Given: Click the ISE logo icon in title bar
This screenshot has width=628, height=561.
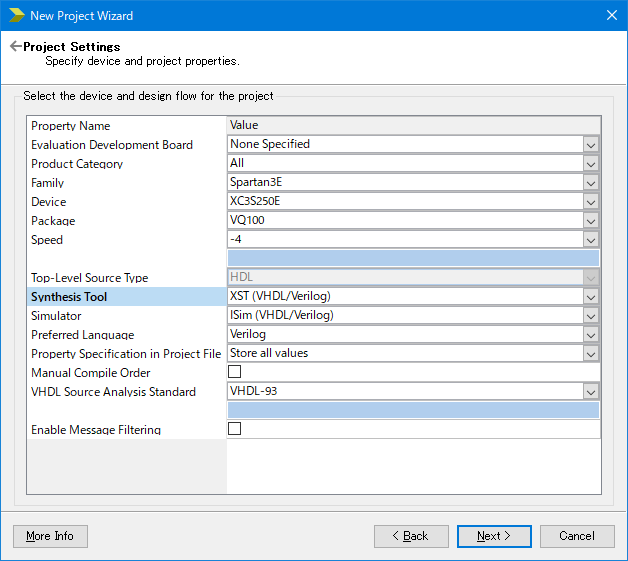Looking at the screenshot, I should pos(16,15).
